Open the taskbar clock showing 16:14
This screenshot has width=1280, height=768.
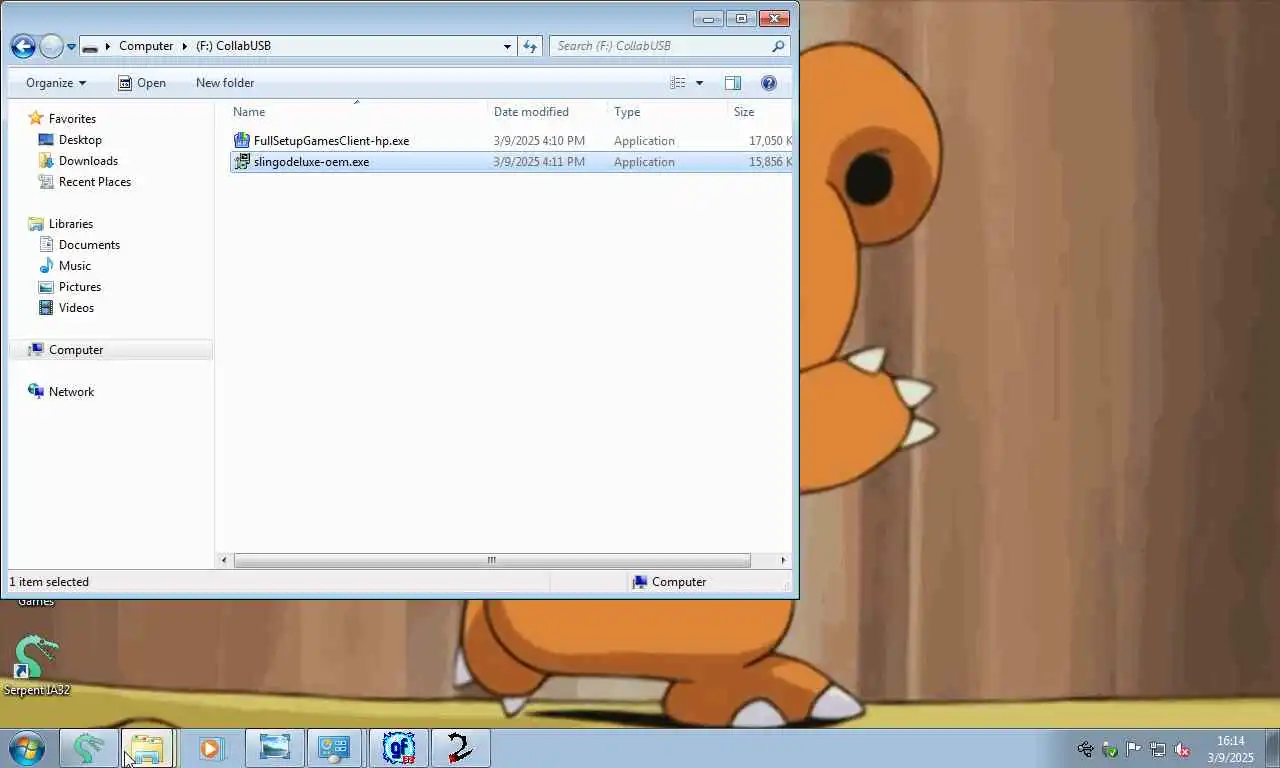point(1230,749)
